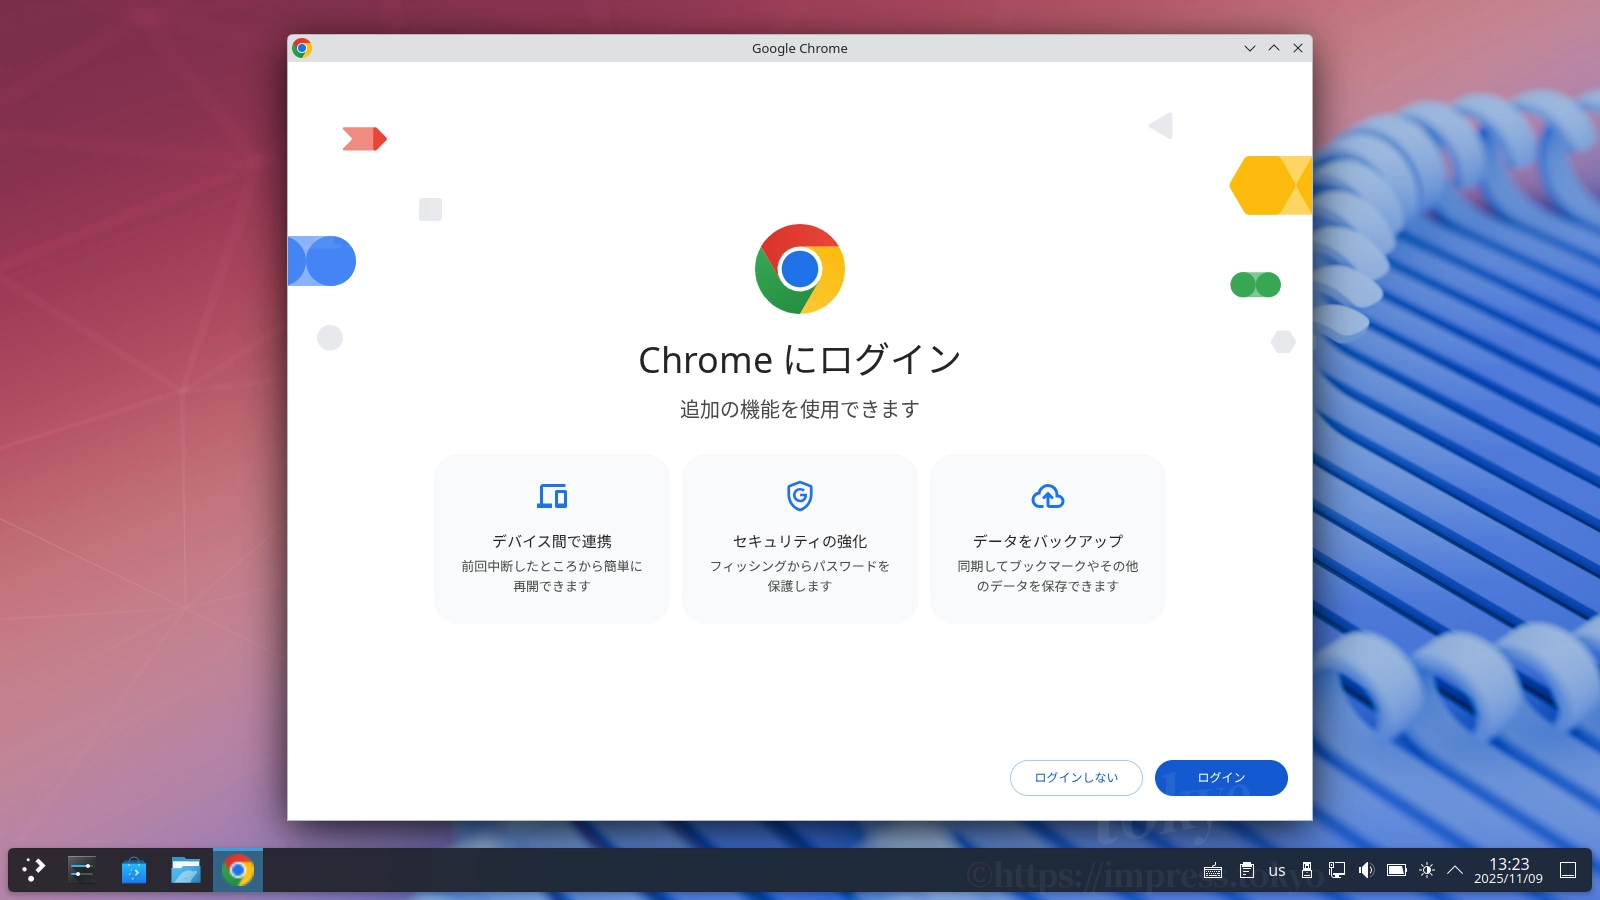Click the Google shield icon in セキュリティの強化 card
This screenshot has height=900, width=1600.
point(800,495)
